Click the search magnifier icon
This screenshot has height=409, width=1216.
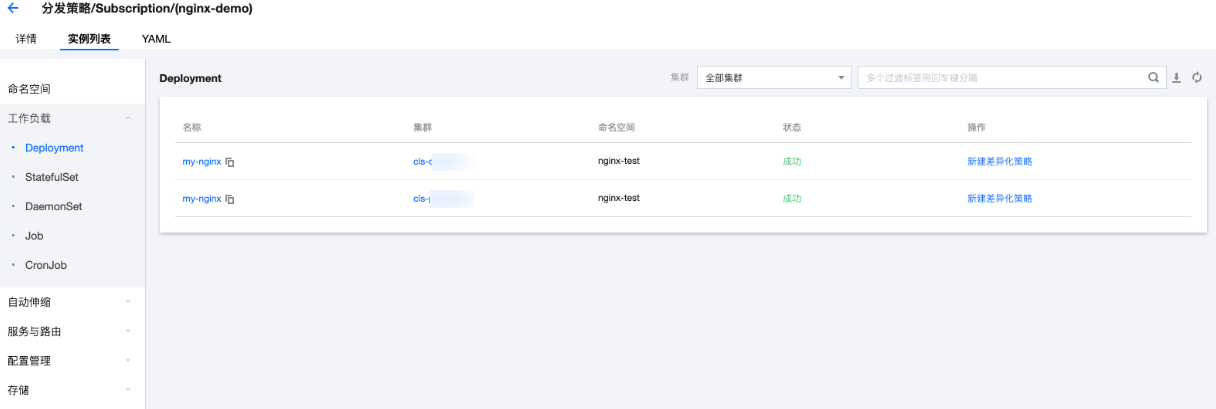point(1153,77)
